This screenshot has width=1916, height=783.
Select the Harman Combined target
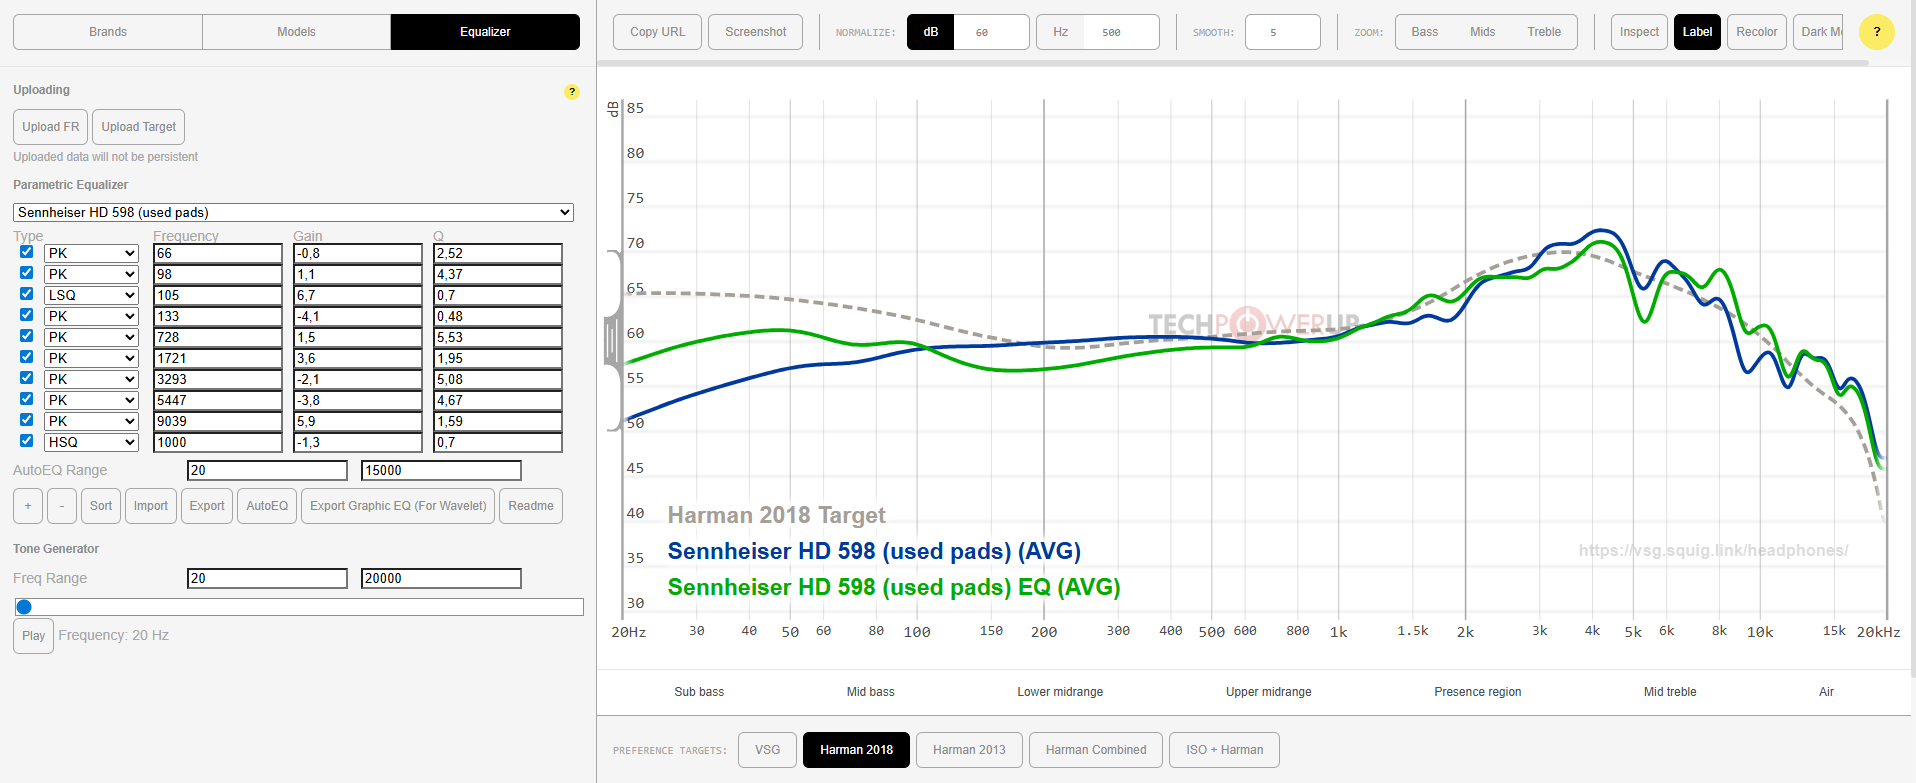click(1096, 750)
